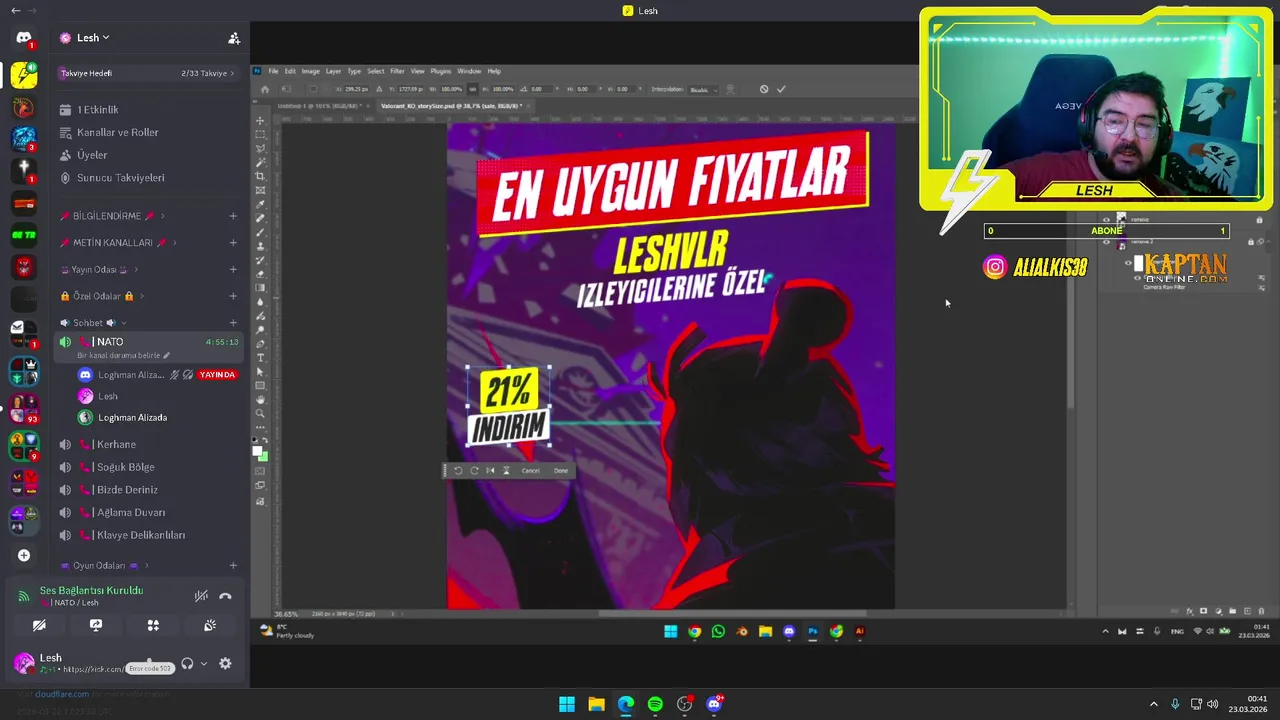Open Discord direct messages home icon

point(24,38)
